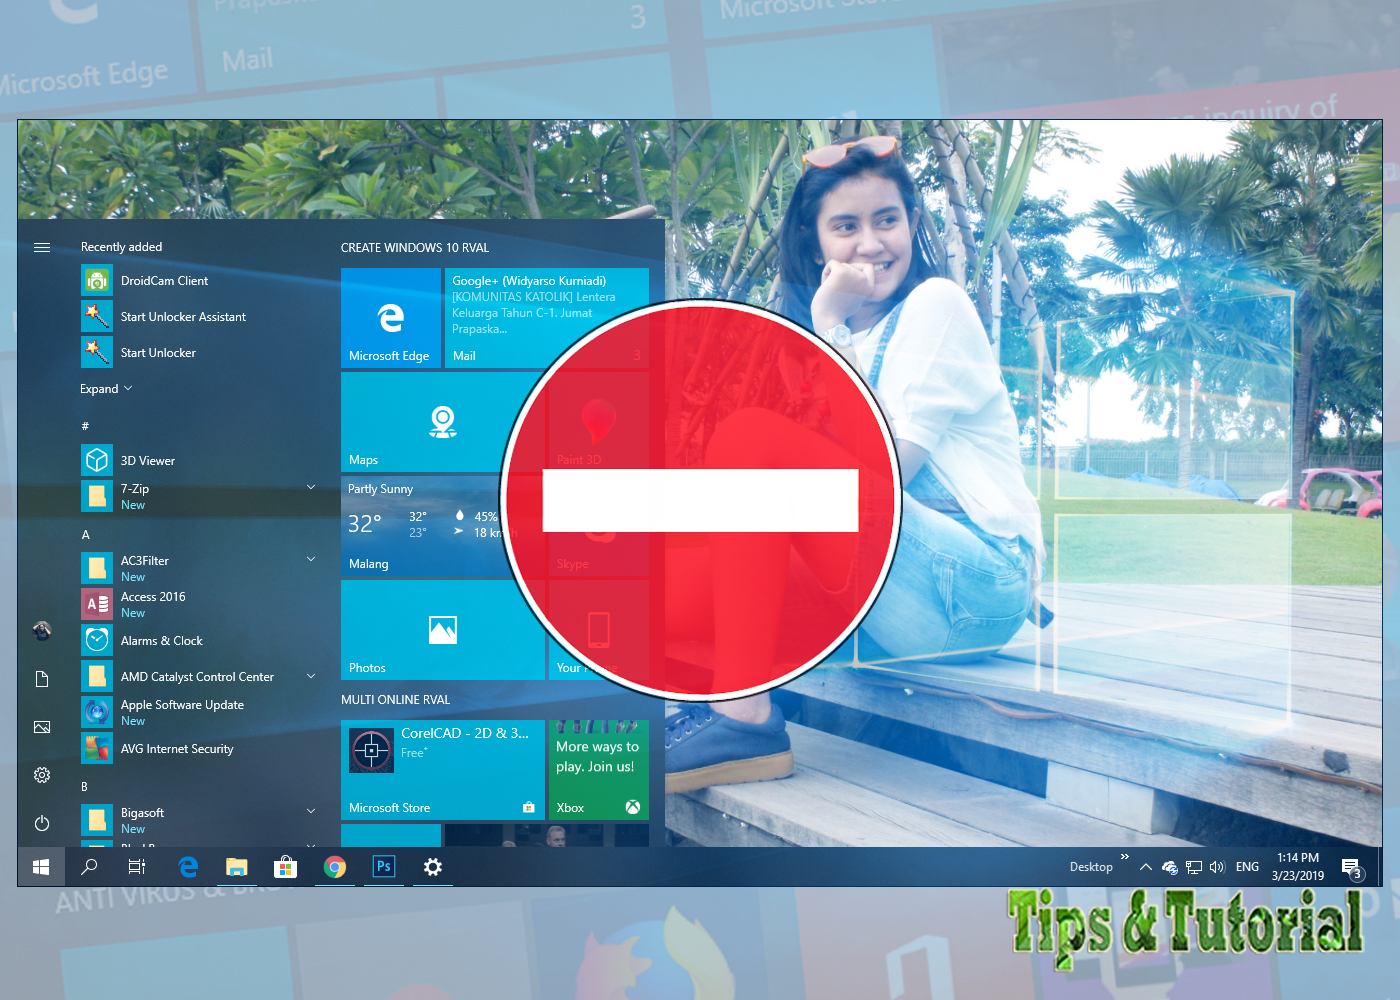This screenshot has height=1000, width=1400.
Task: Expand the AC3Filter folder chevron
Action: point(311,559)
